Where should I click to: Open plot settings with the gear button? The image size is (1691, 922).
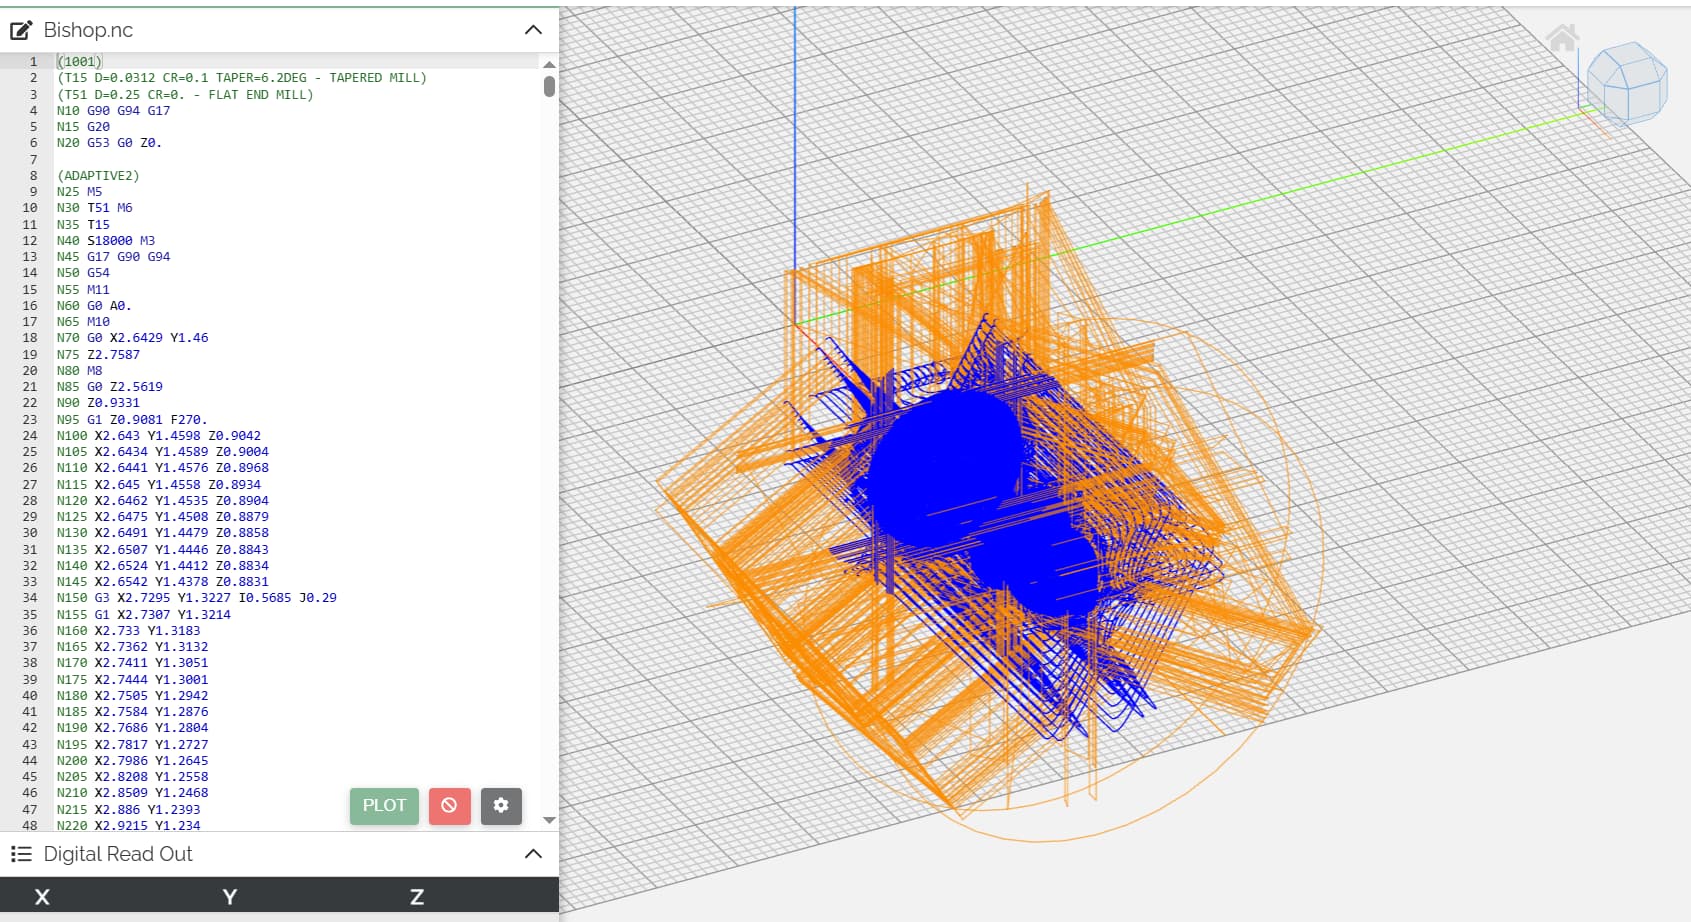(x=501, y=805)
